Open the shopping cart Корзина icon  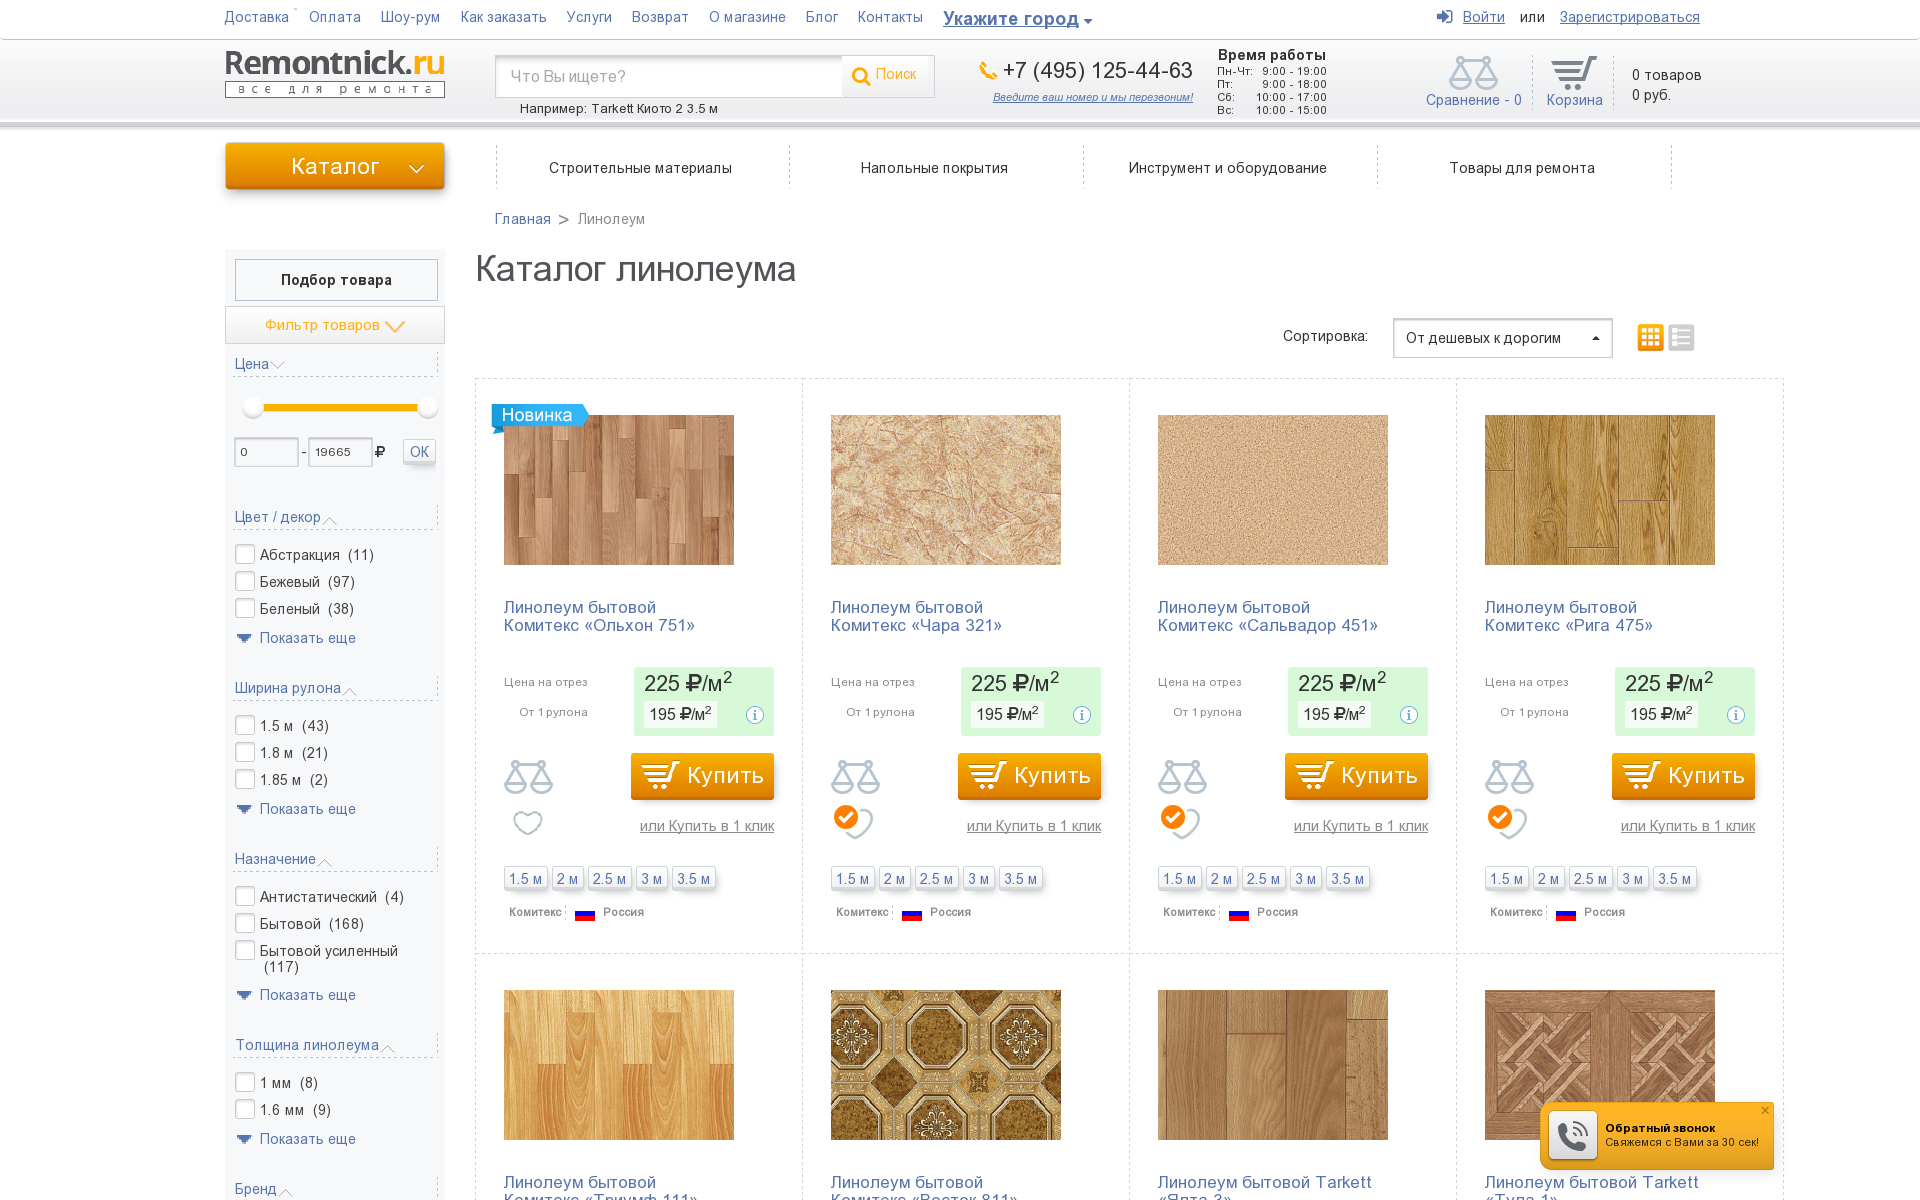1573,73
